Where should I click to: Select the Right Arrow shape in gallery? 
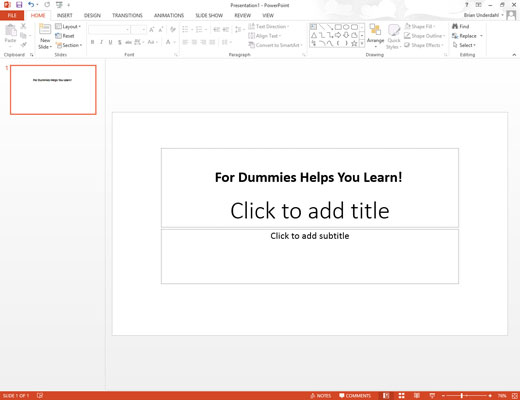click(338, 35)
